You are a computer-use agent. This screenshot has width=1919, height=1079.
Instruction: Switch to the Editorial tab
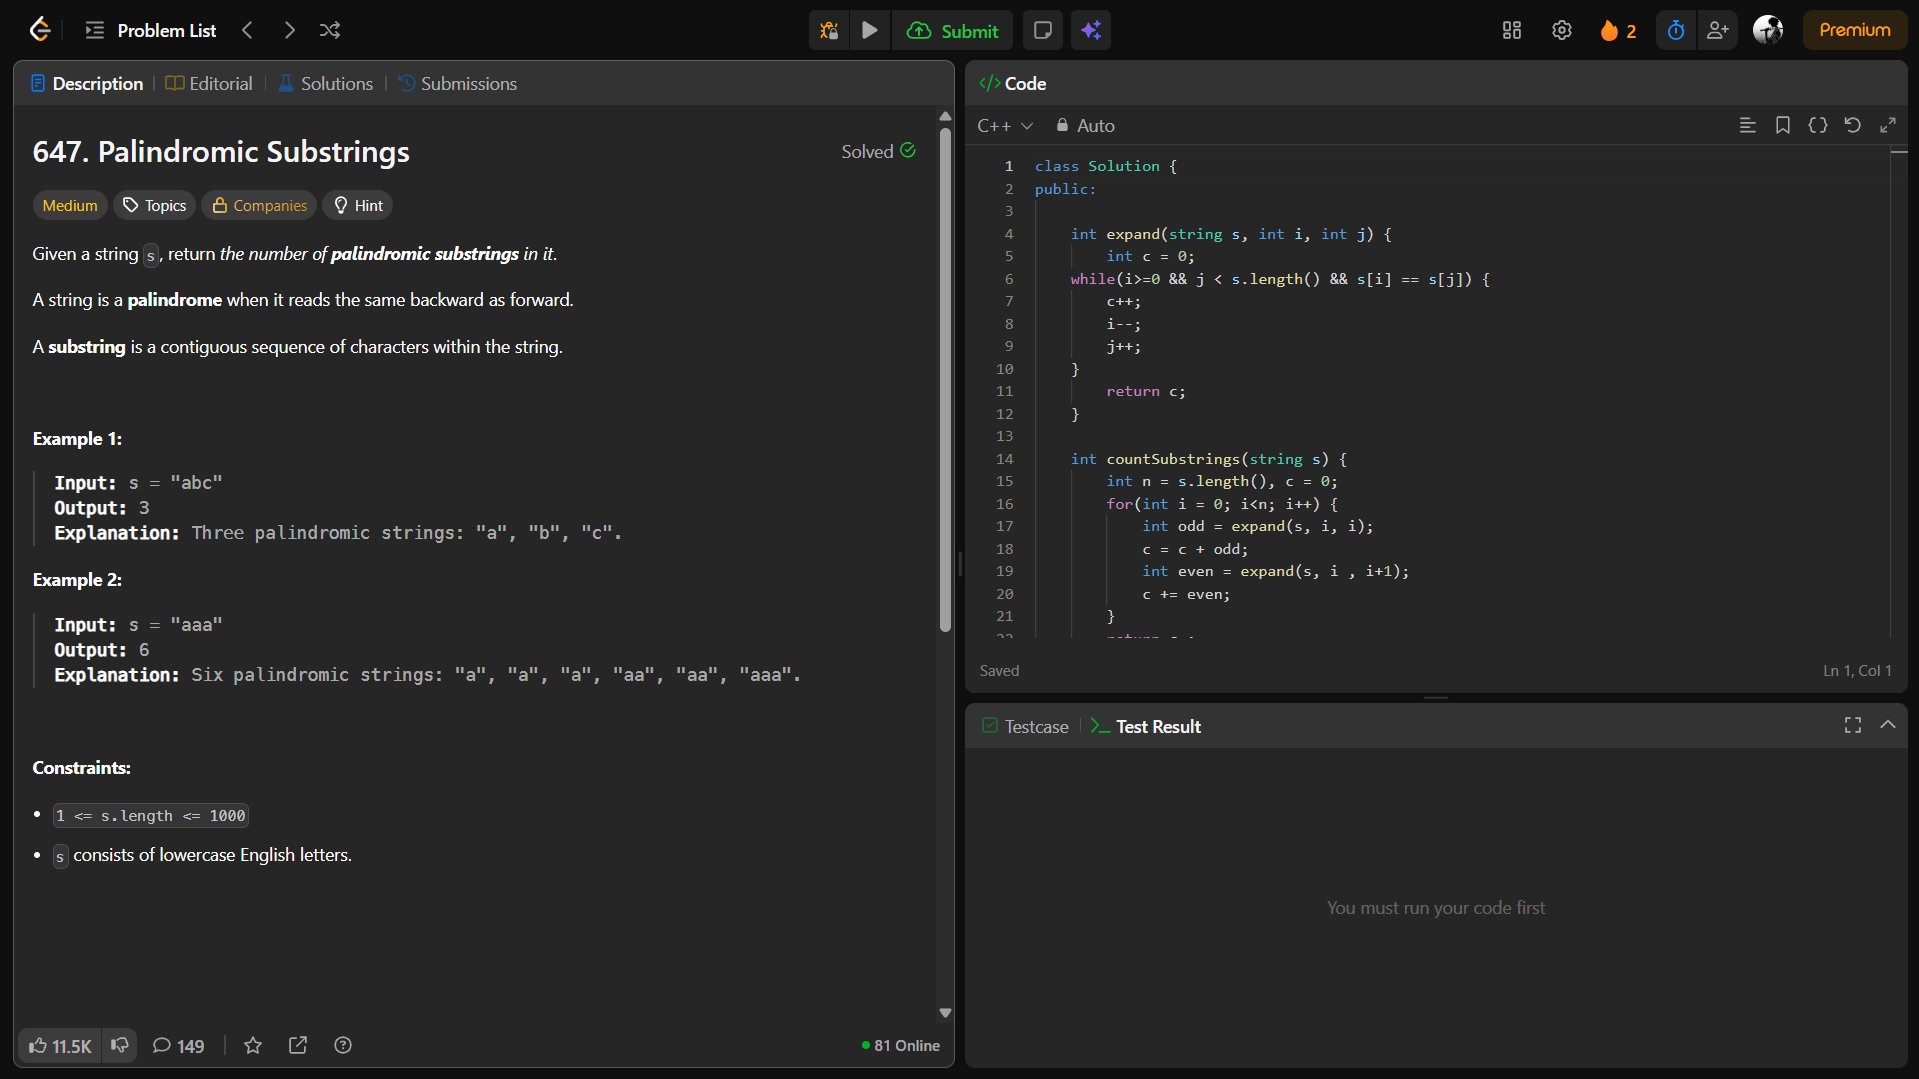click(x=209, y=83)
